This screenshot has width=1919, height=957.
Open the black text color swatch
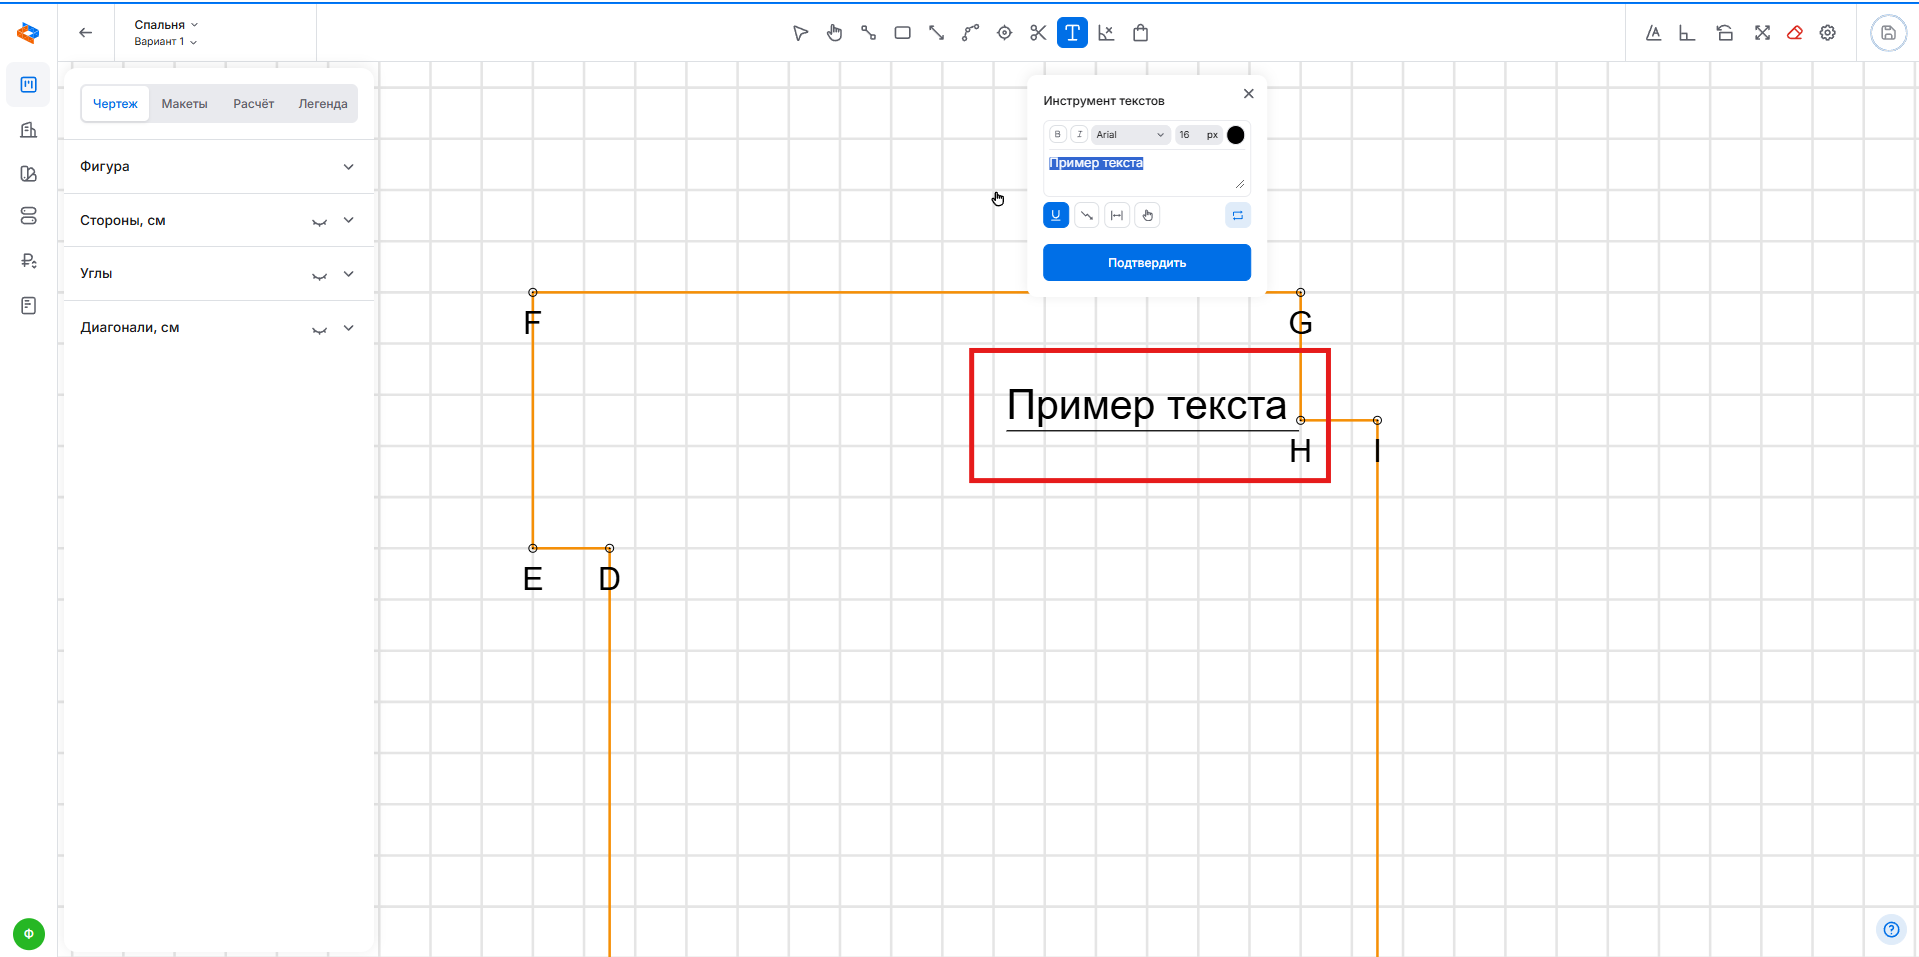1236,135
